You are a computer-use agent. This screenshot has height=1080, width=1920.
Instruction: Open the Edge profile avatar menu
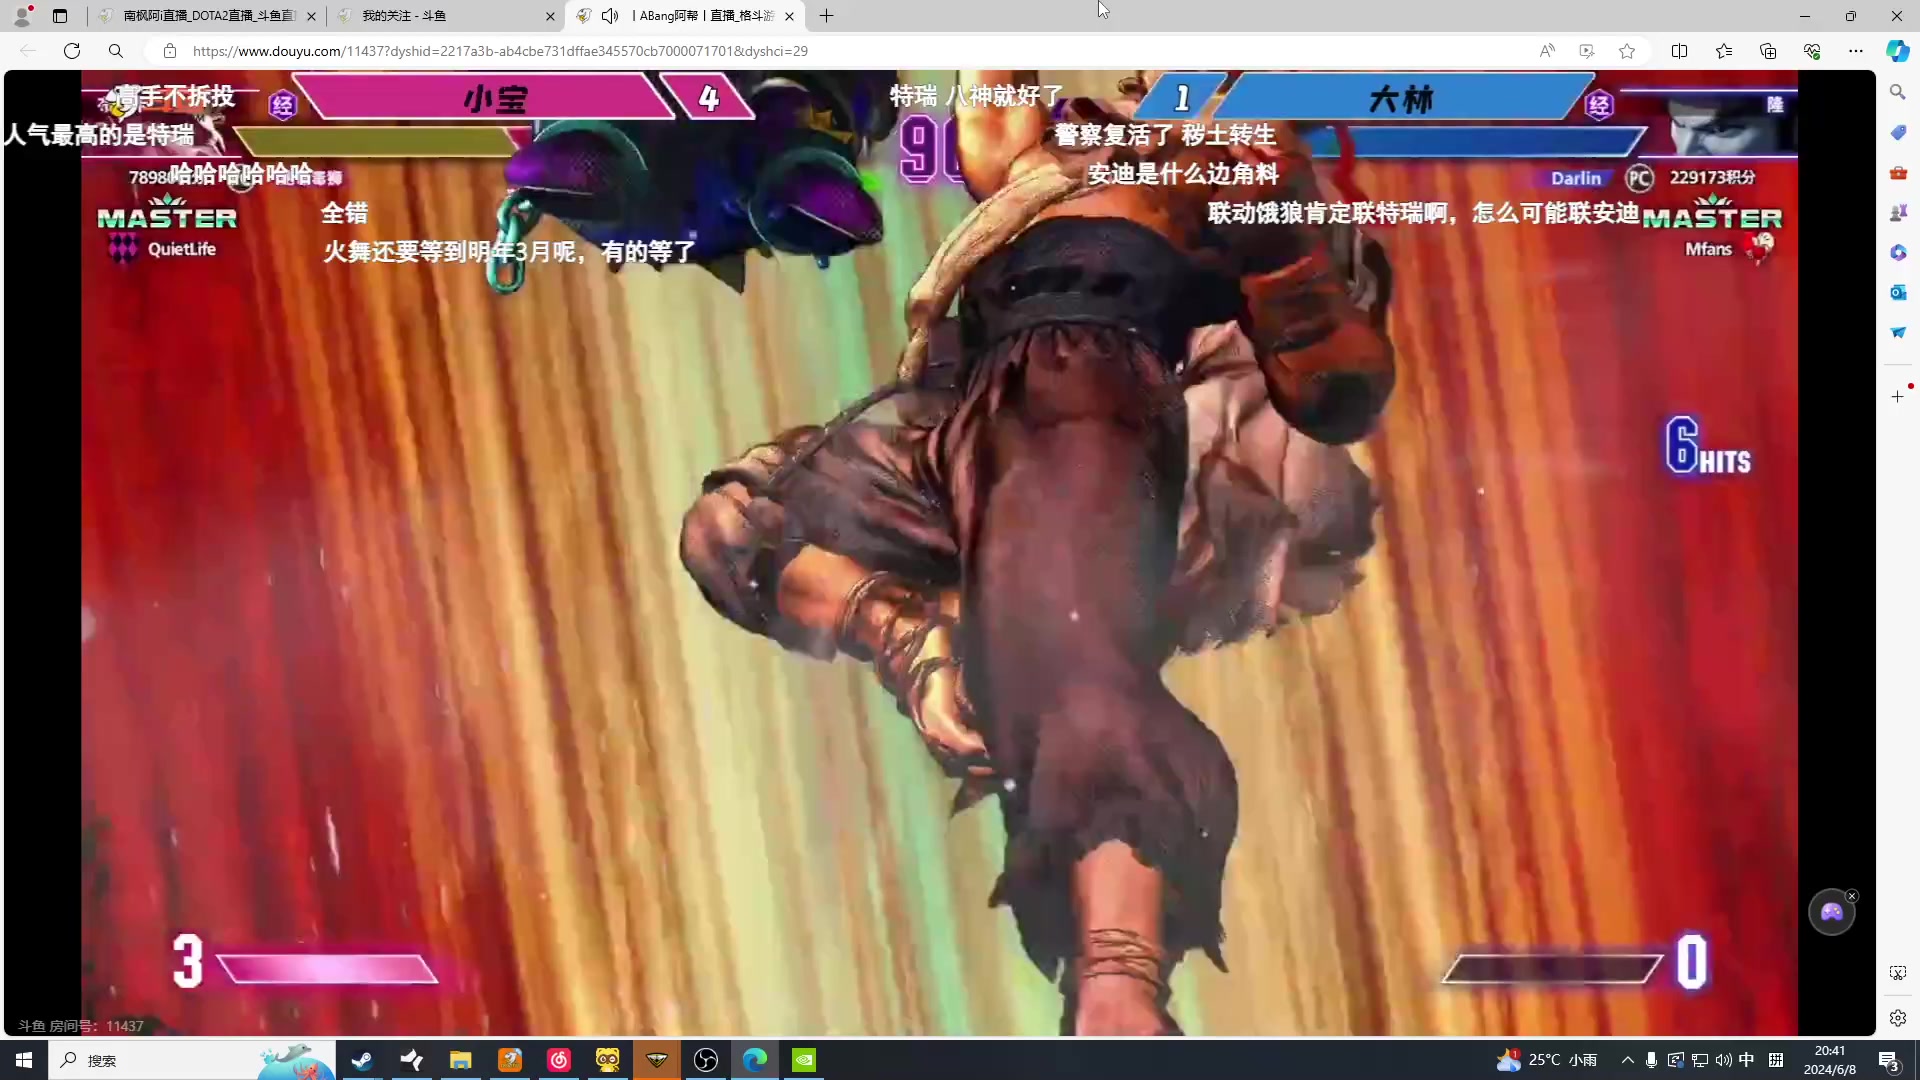(x=22, y=16)
